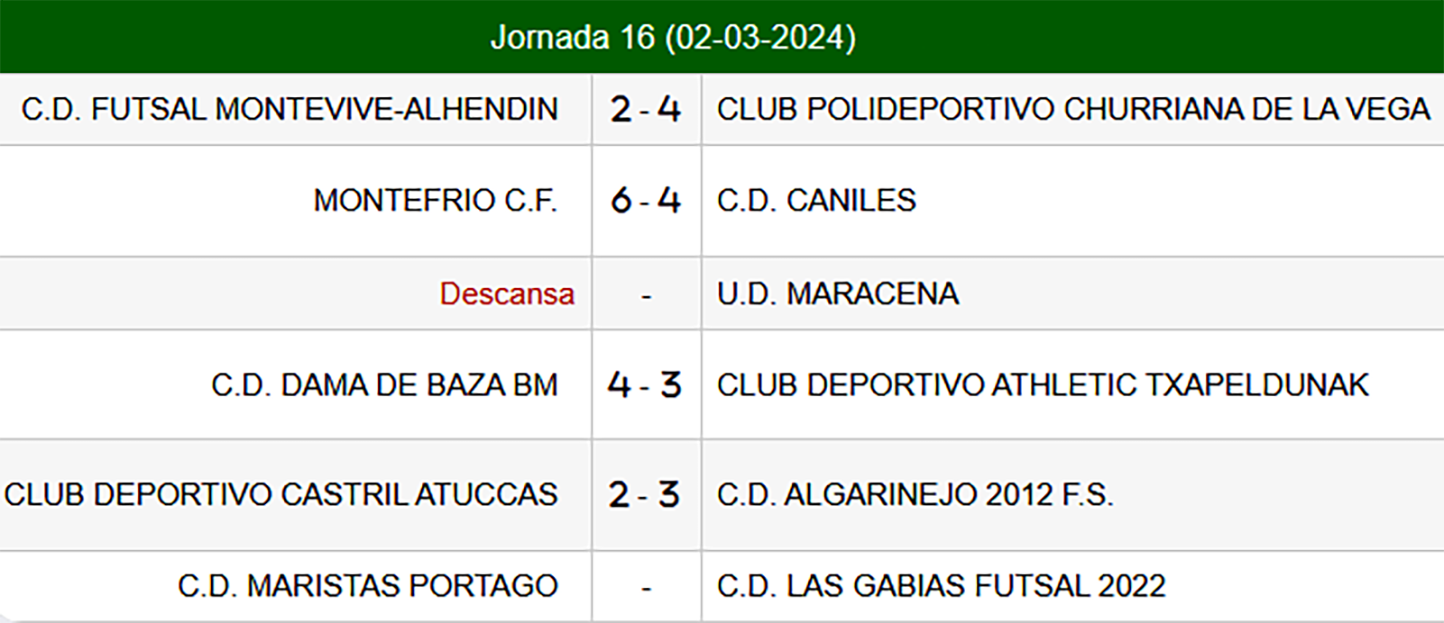This screenshot has height=623, width=1444.
Task: Click the dash in the U.D. Maracena row
Action: coord(646,296)
